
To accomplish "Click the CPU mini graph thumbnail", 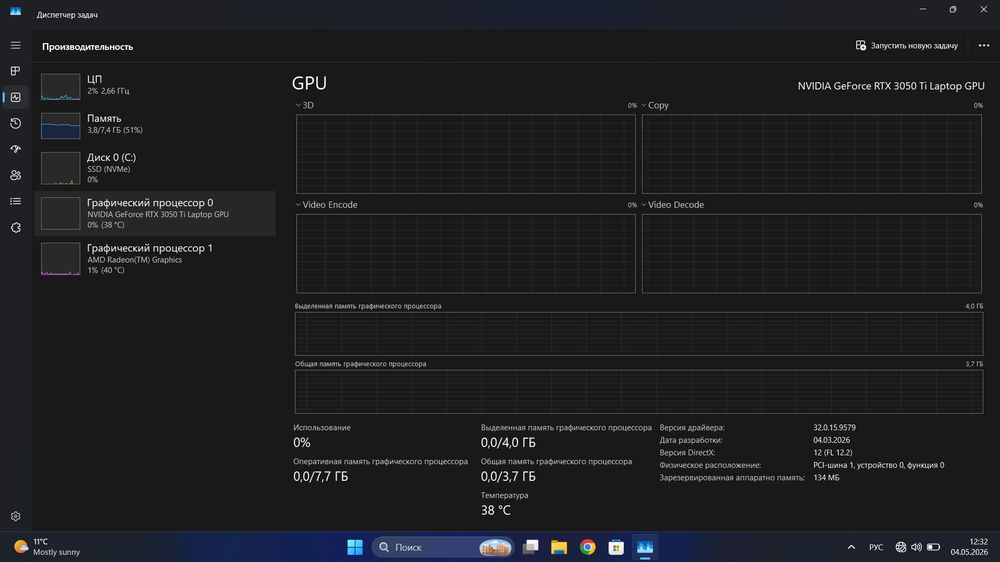I will point(61,87).
